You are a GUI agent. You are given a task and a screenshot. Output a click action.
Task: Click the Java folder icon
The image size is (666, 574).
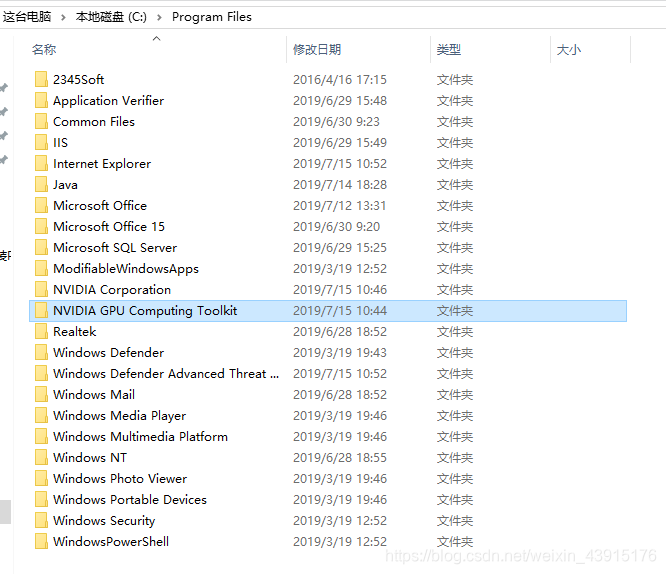tap(41, 184)
